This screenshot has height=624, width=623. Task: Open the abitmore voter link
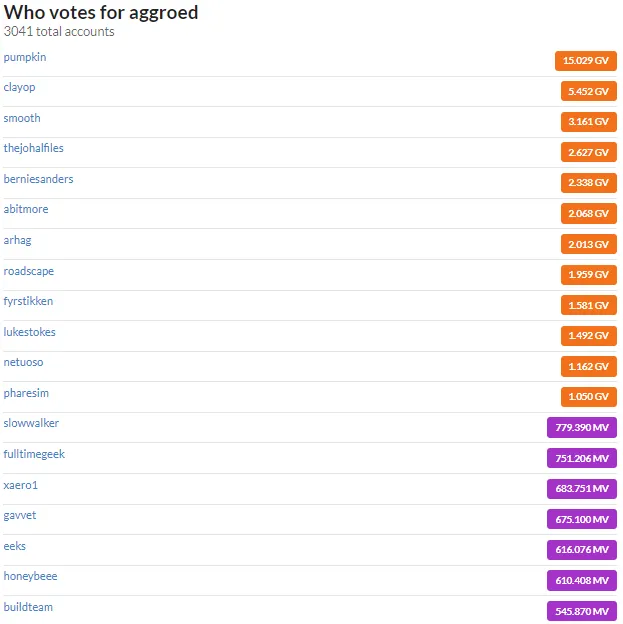(x=26, y=209)
